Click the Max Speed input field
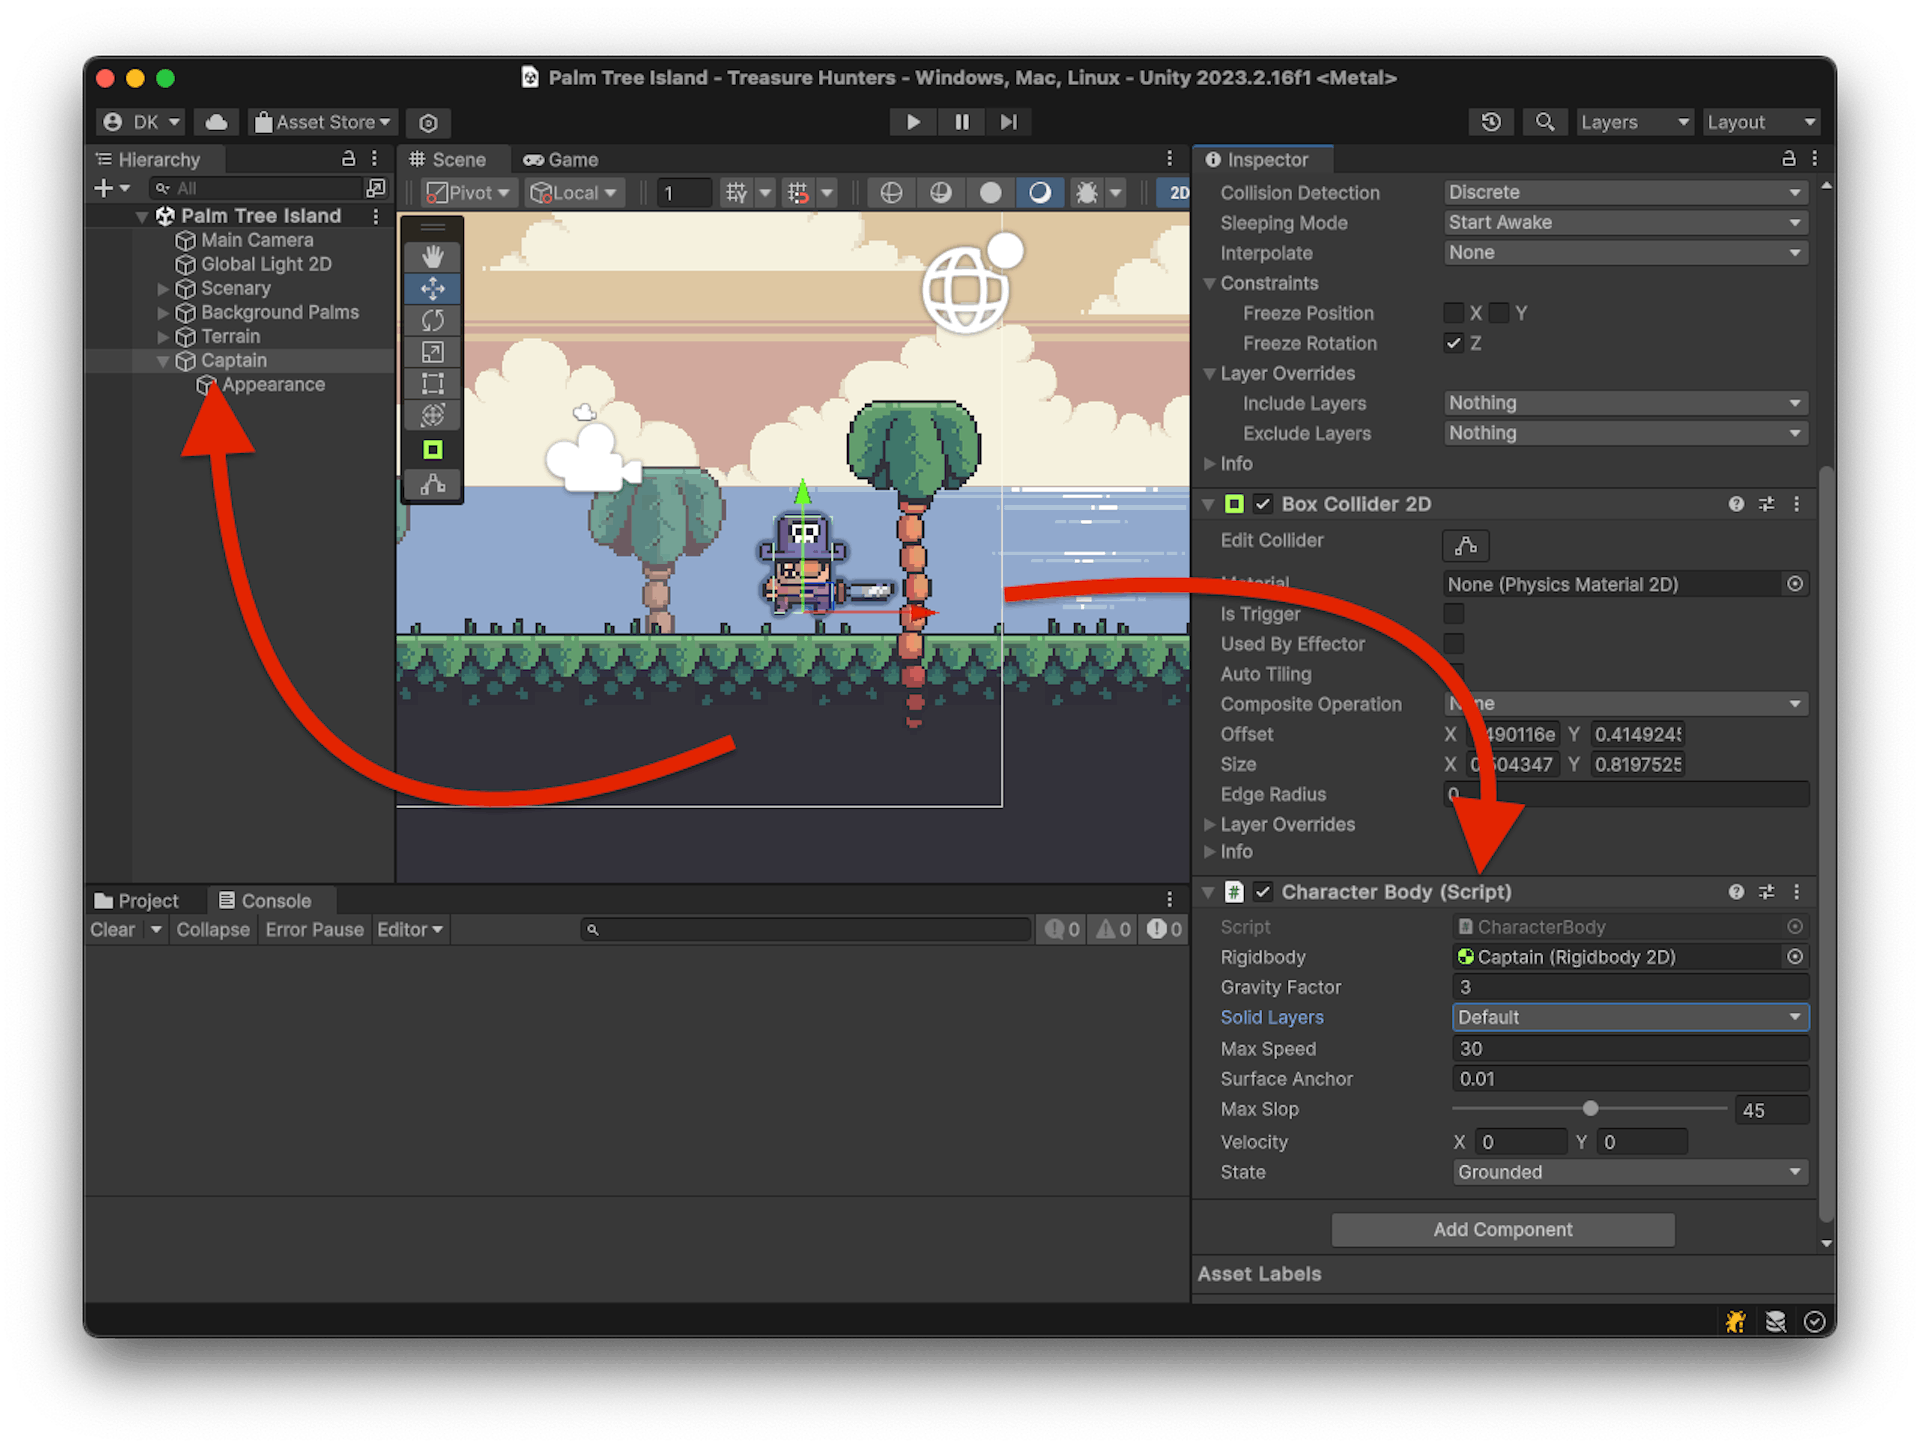The width and height of the screenshot is (1920, 1448). pos(1629,1048)
